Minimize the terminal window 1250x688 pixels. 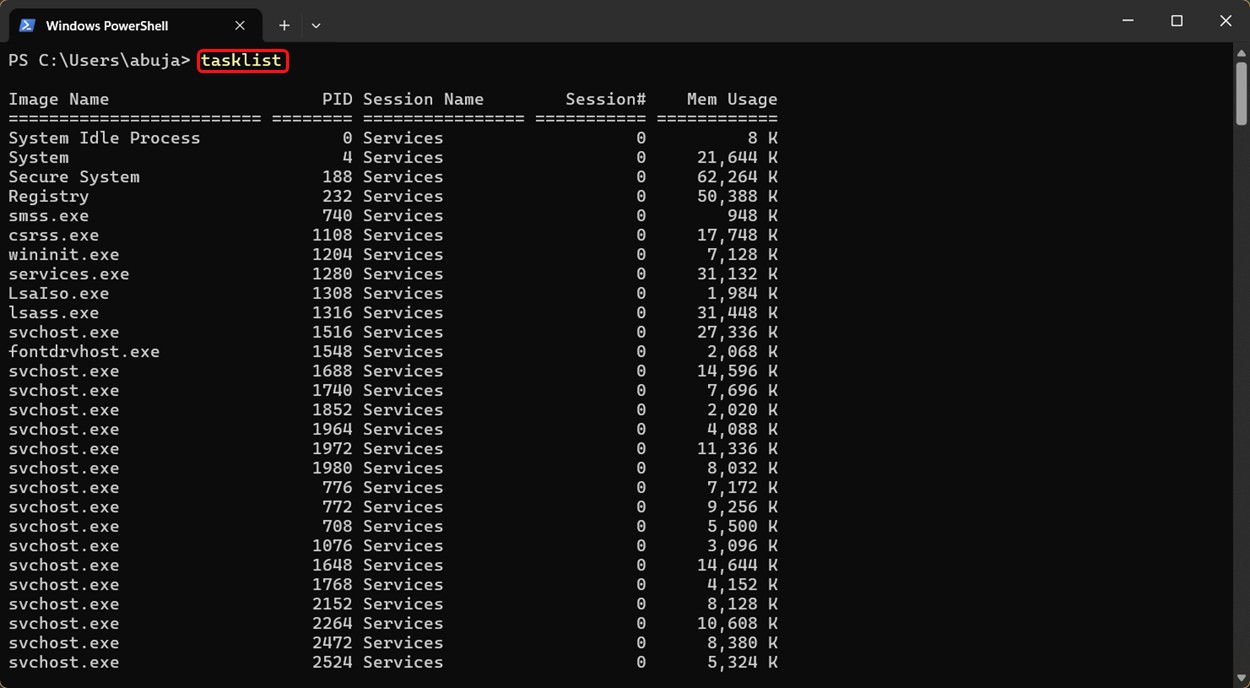point(1128,21)
